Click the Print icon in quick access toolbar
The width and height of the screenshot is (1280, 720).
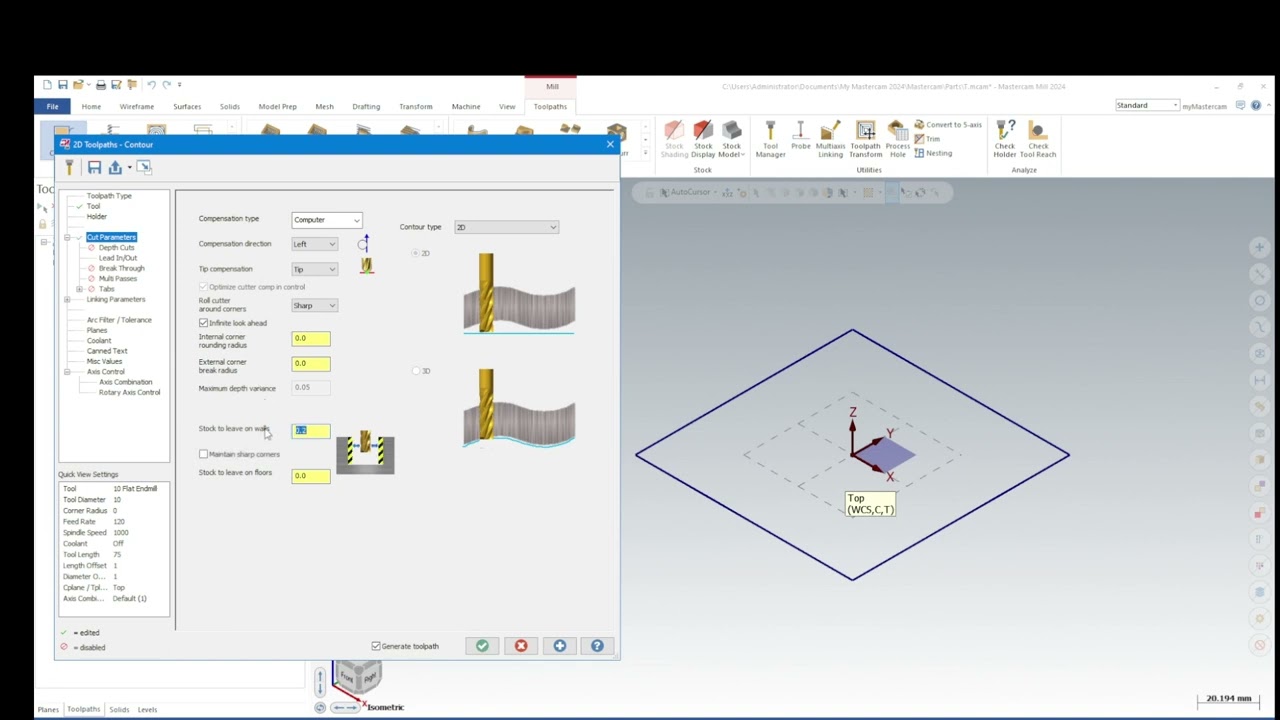coord(100,85)
